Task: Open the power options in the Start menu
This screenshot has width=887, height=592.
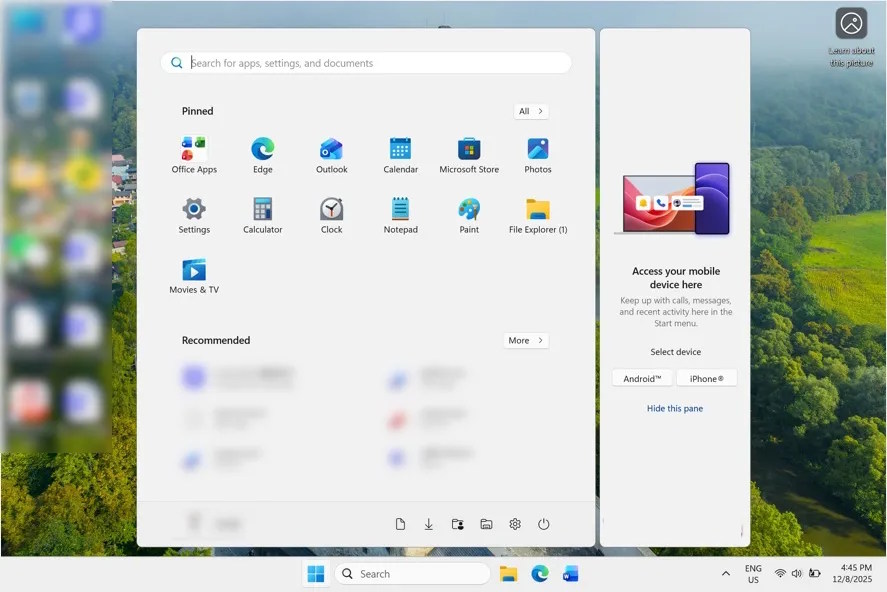Action: tap(543, 523)
